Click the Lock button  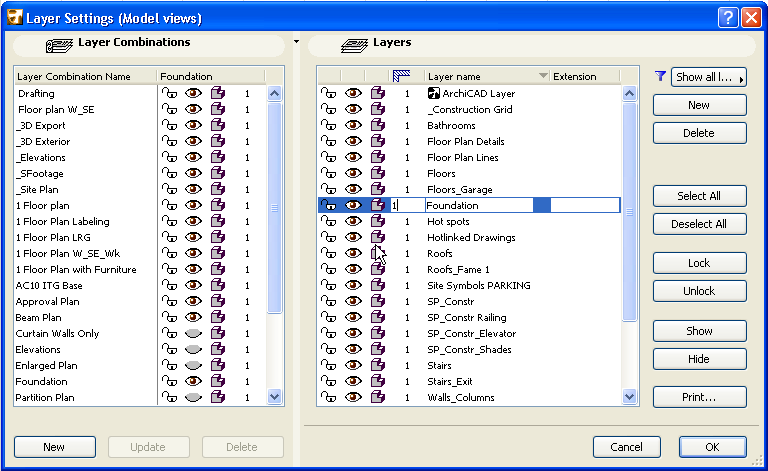(699, 263)
